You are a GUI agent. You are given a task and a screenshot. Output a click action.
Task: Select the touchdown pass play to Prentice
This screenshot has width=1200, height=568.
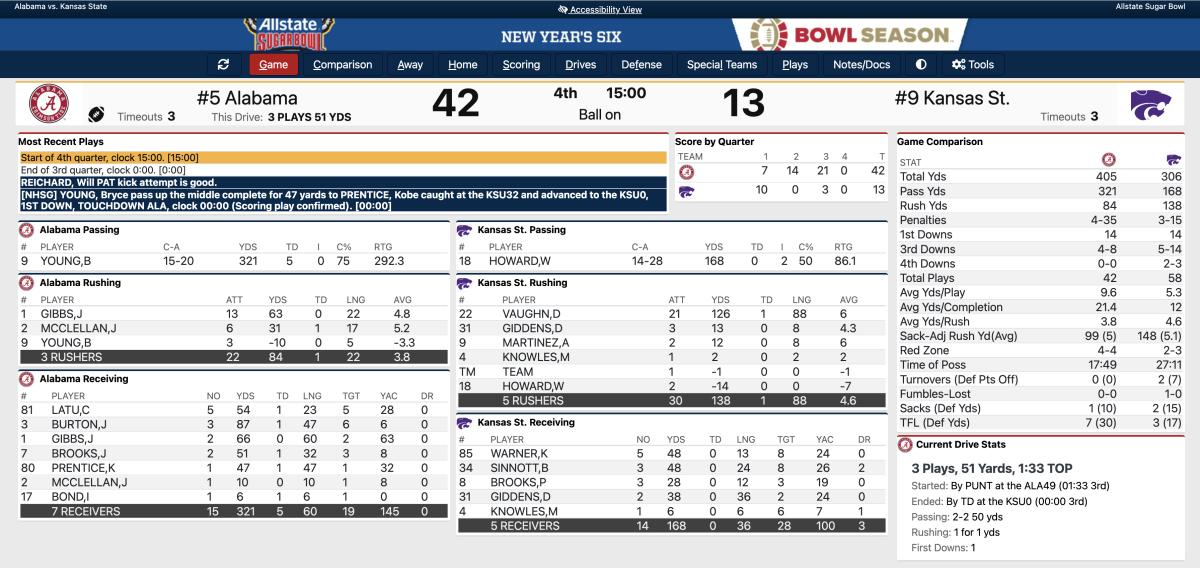[x=342, y=200]
